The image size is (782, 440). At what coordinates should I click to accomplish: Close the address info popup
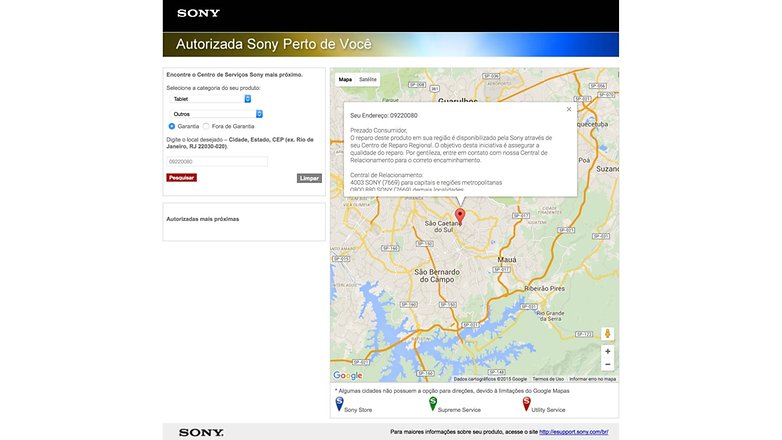point(569,109)
